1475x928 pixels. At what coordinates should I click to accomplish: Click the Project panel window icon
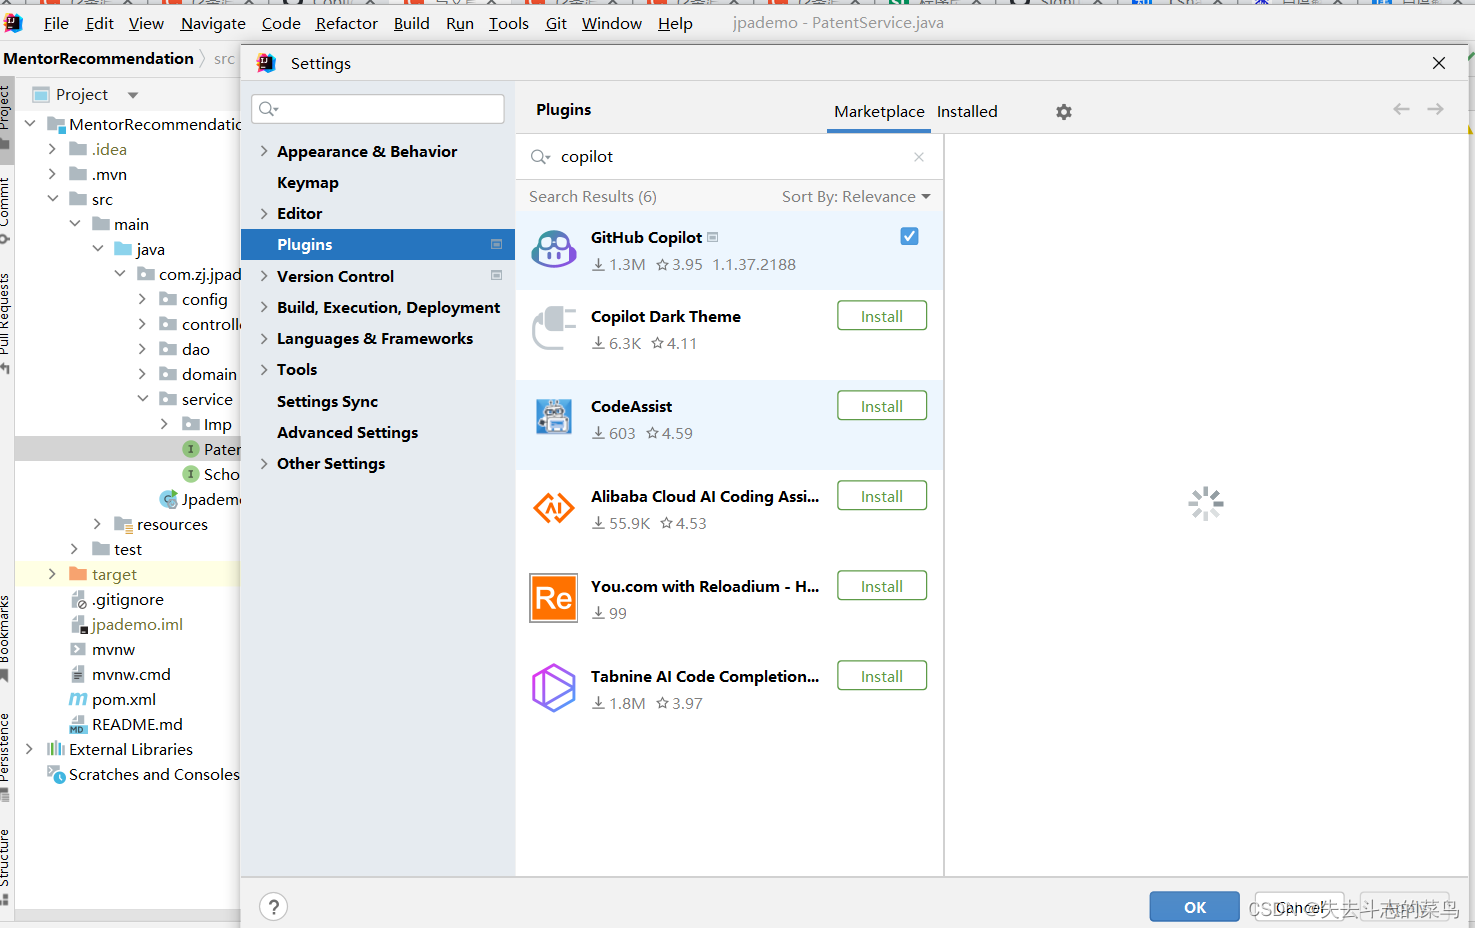click(x=41, y=95)
